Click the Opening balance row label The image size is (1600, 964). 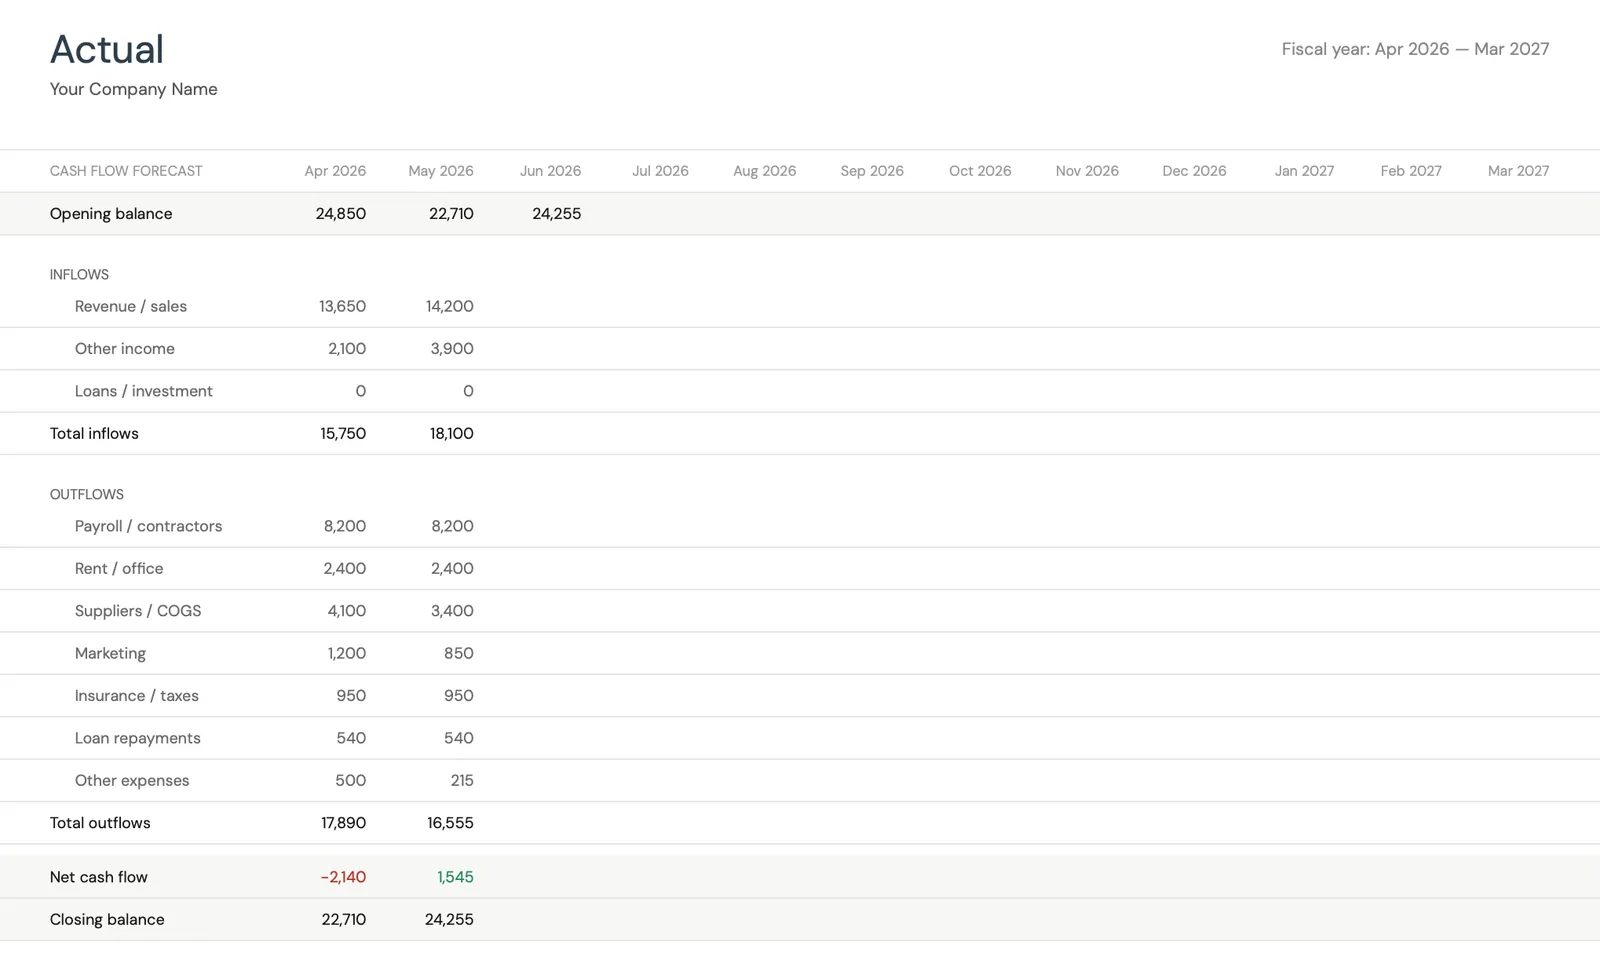point(111,213)
